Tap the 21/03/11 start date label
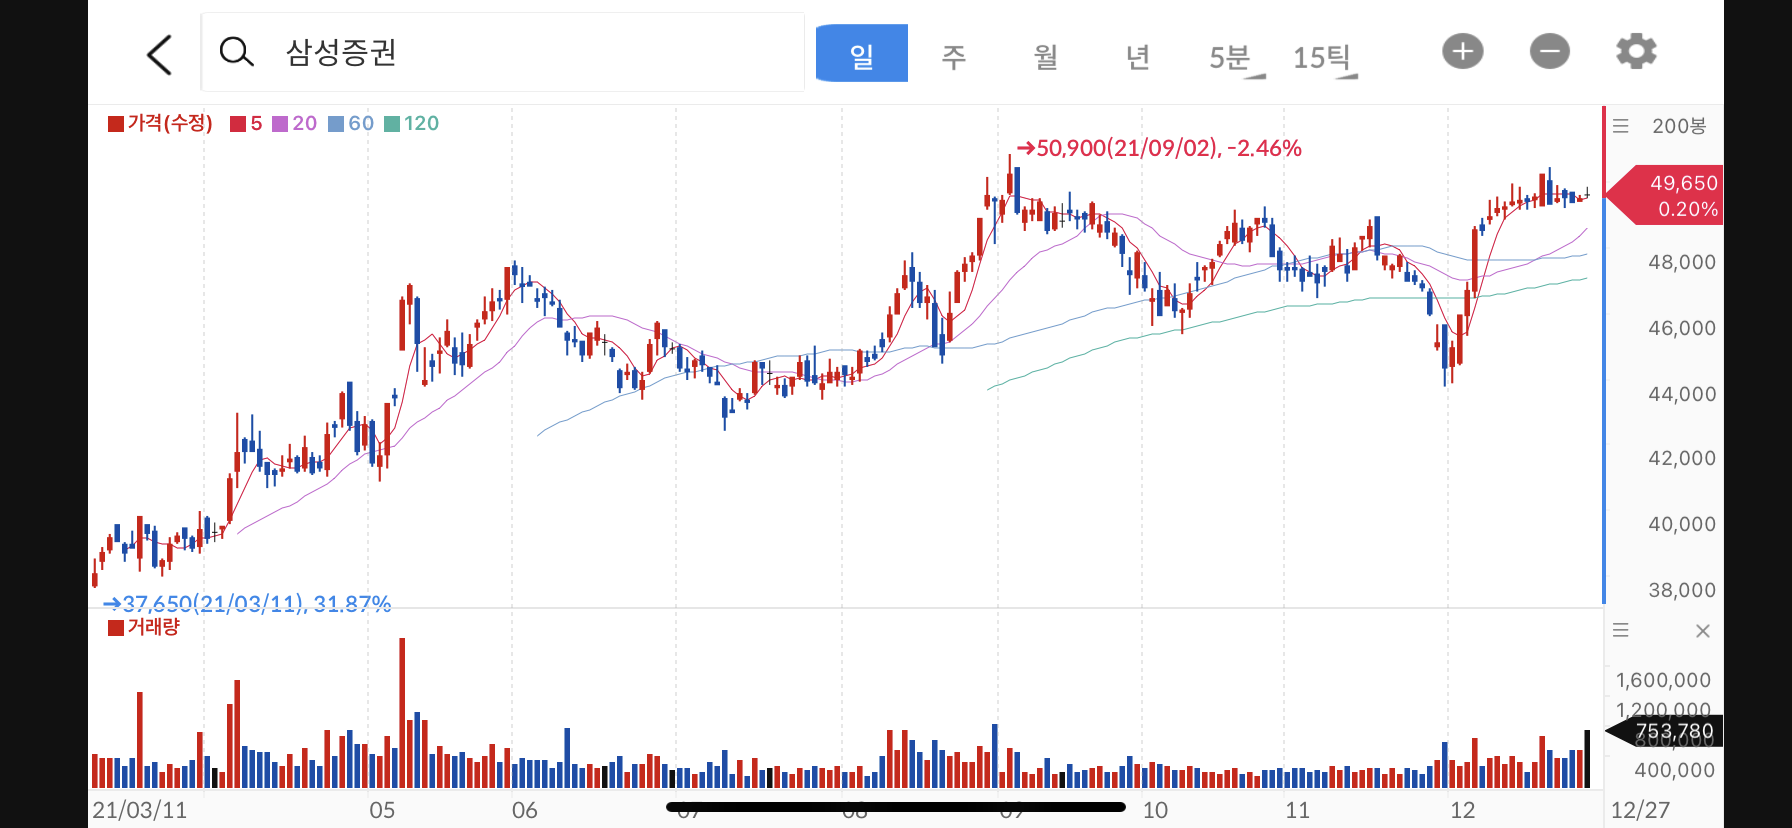 [139, 810]
